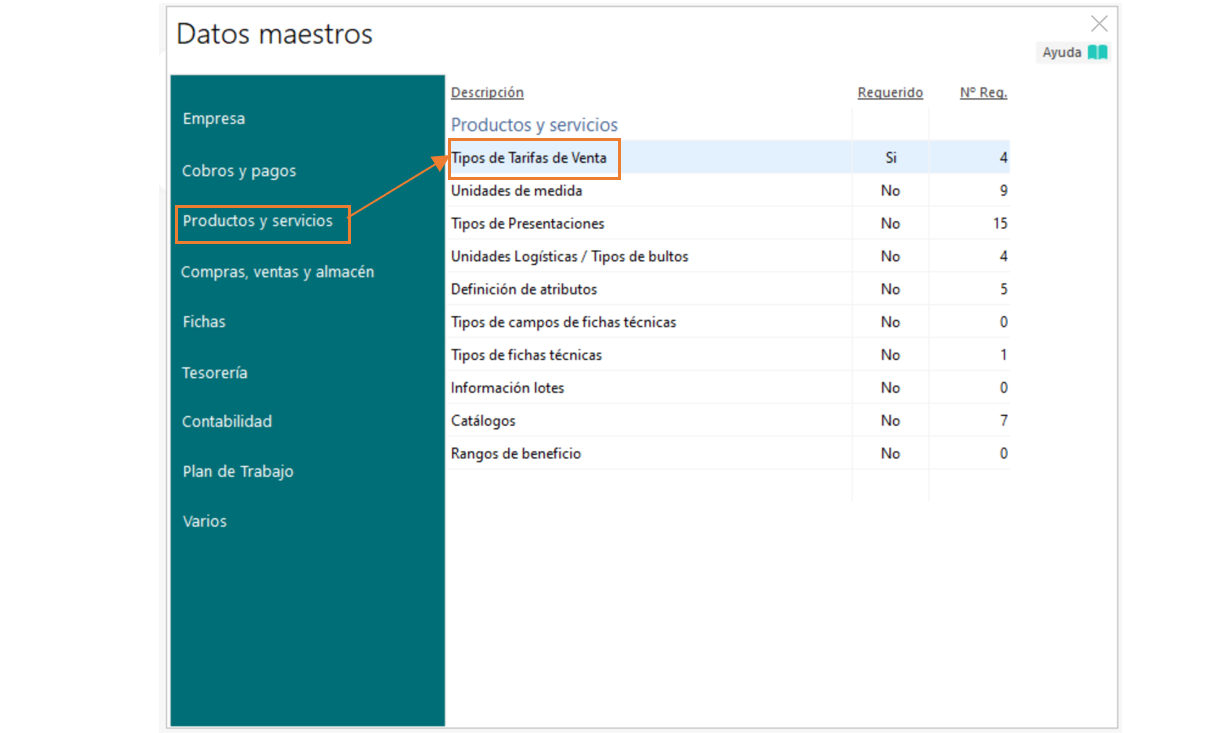Open Unidades de medida entry
Viewport: 1230px width, 733px height.
click(516, 191)
